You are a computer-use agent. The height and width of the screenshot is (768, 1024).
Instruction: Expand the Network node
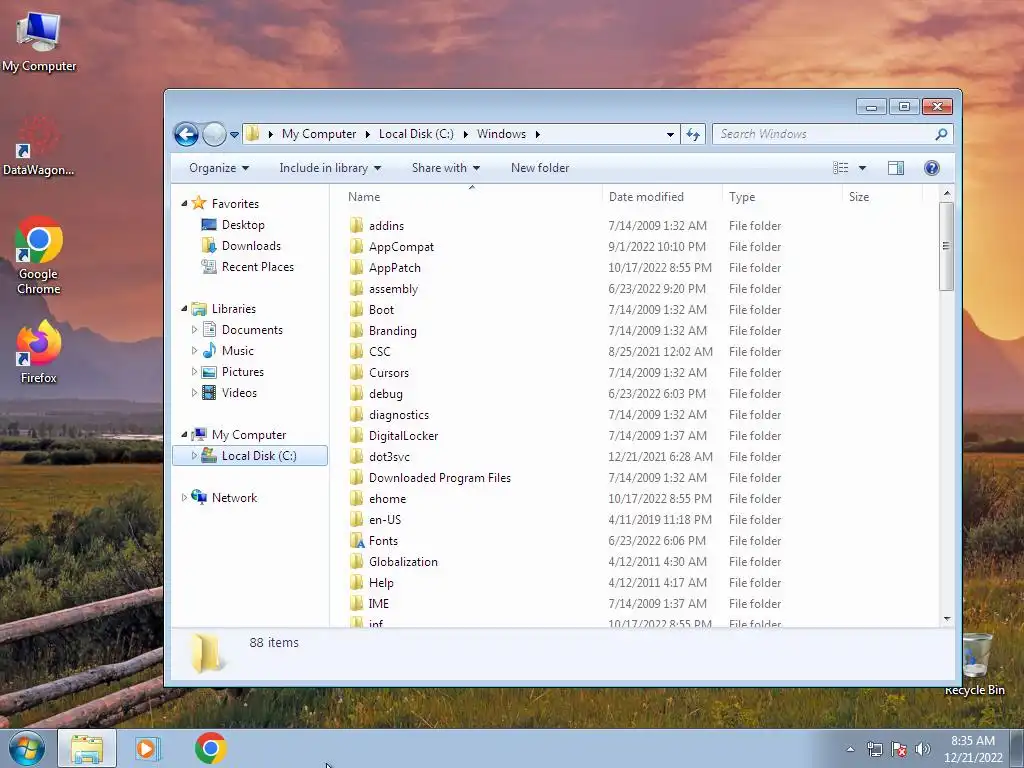[184, 498]
